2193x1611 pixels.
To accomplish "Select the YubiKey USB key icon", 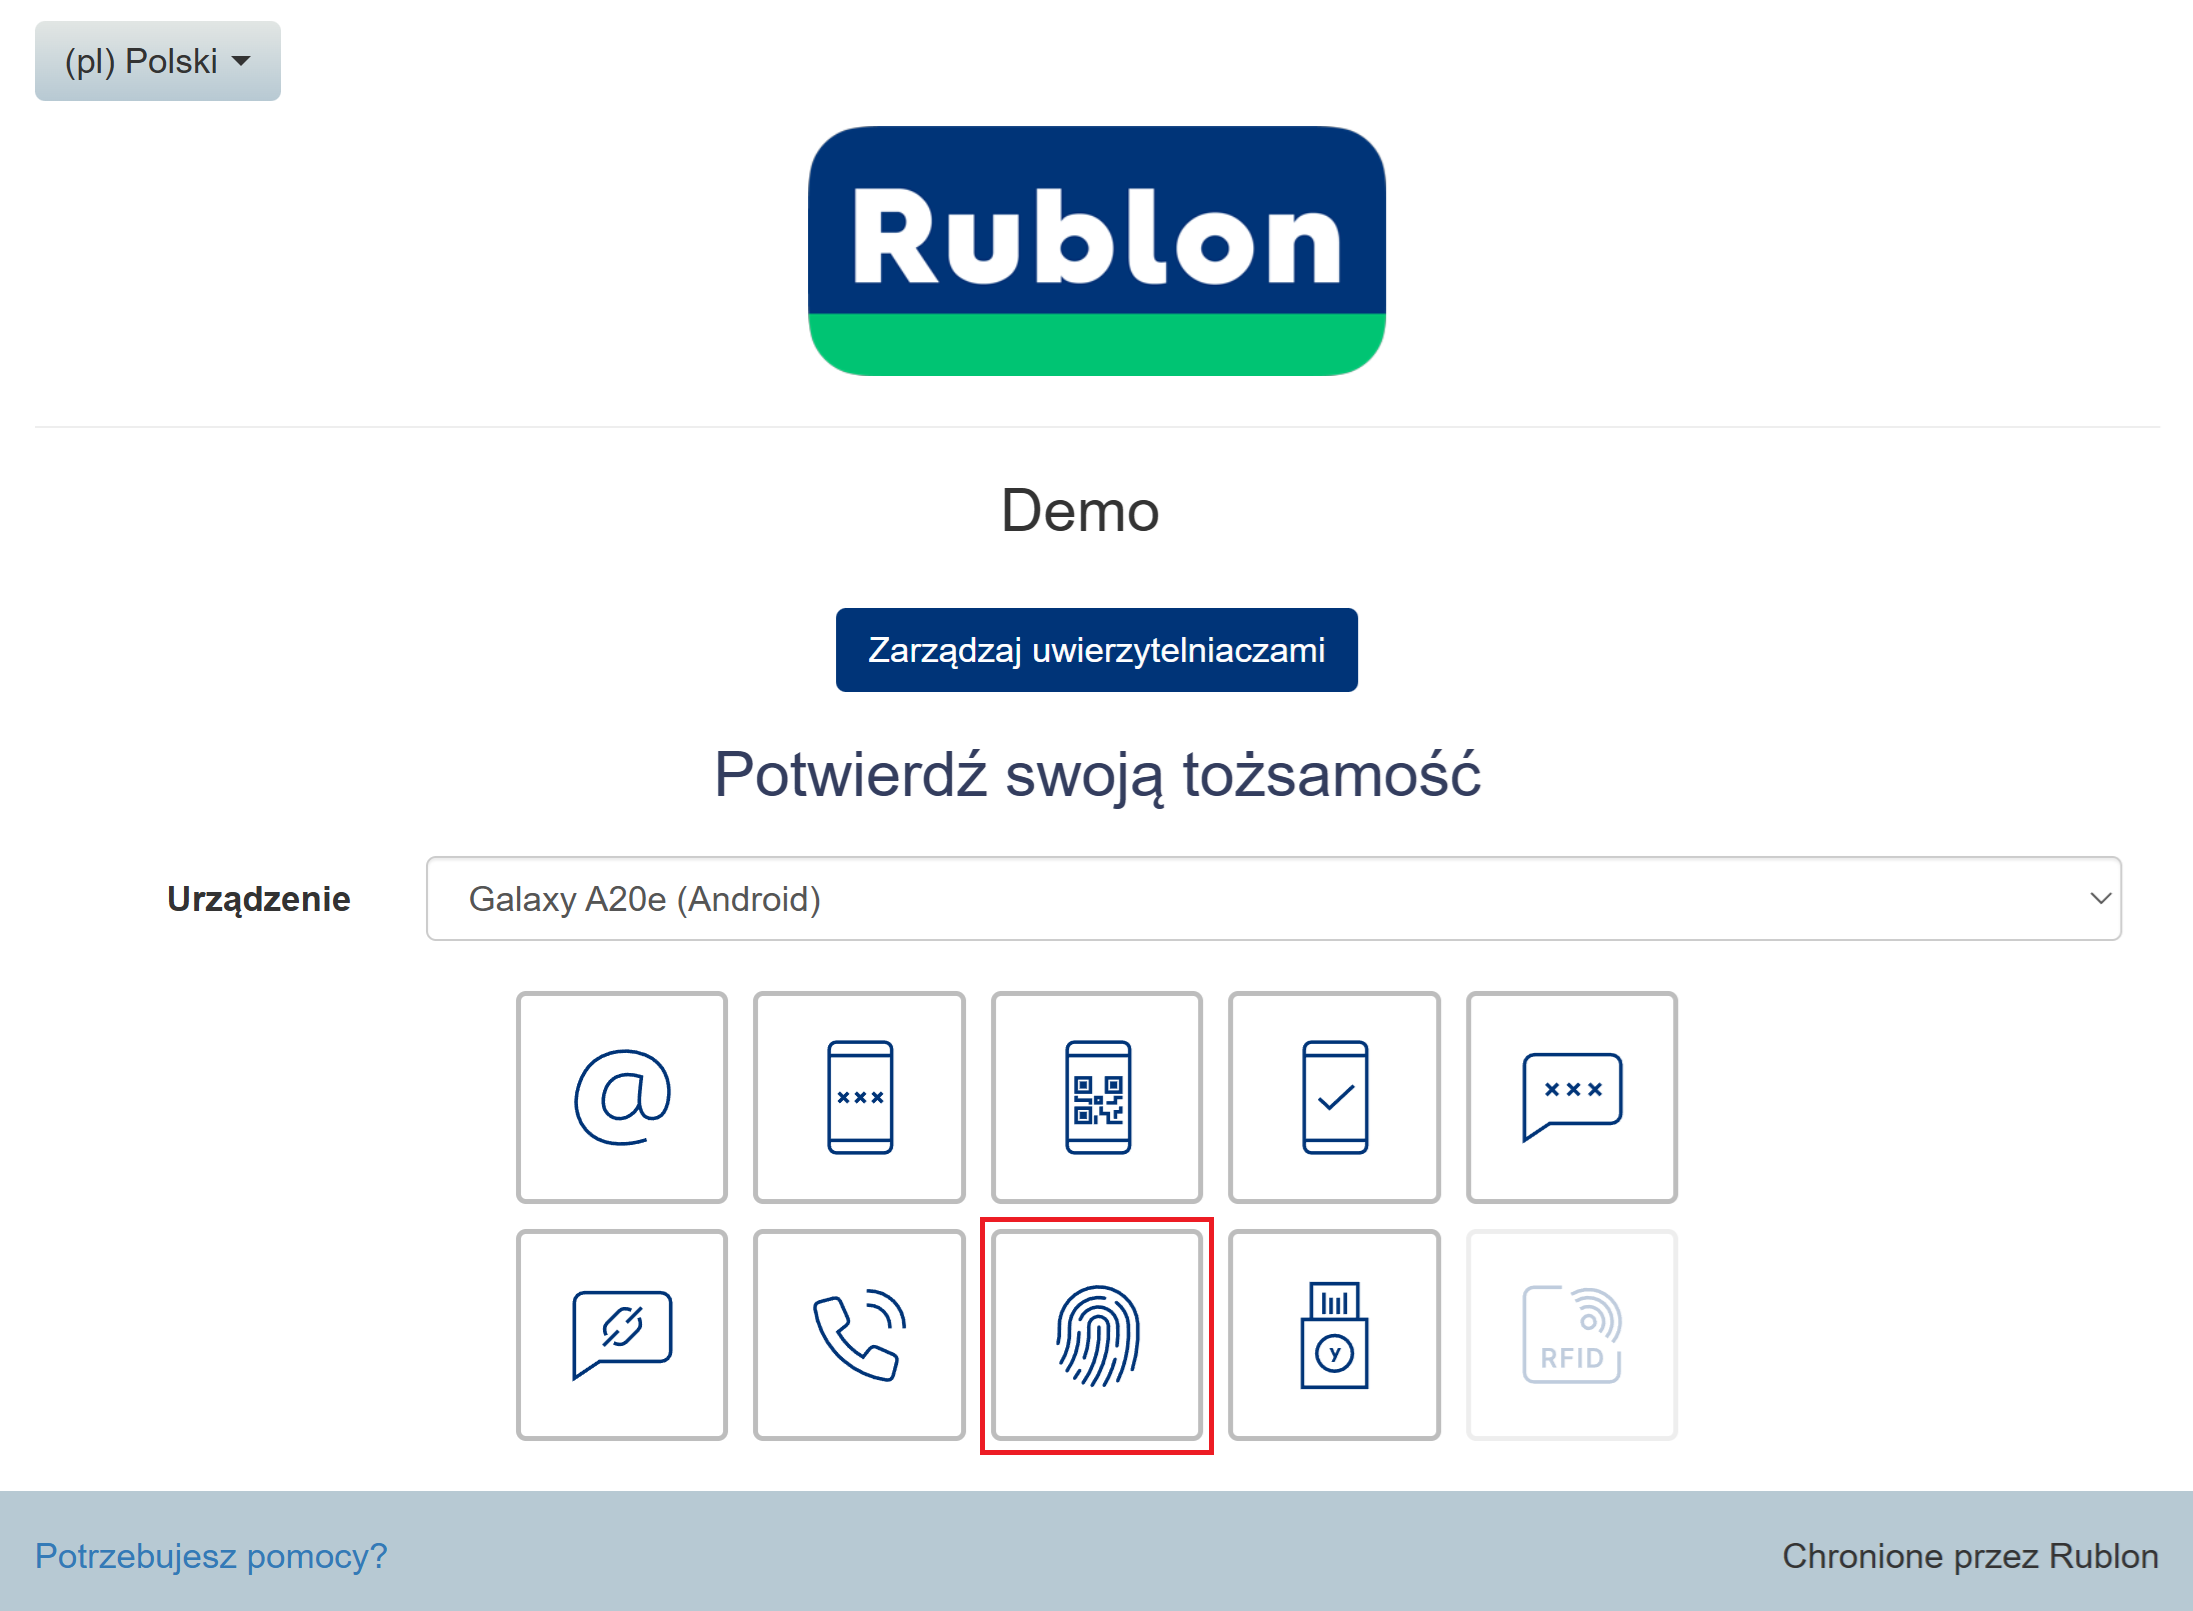I will 1334,1335.
